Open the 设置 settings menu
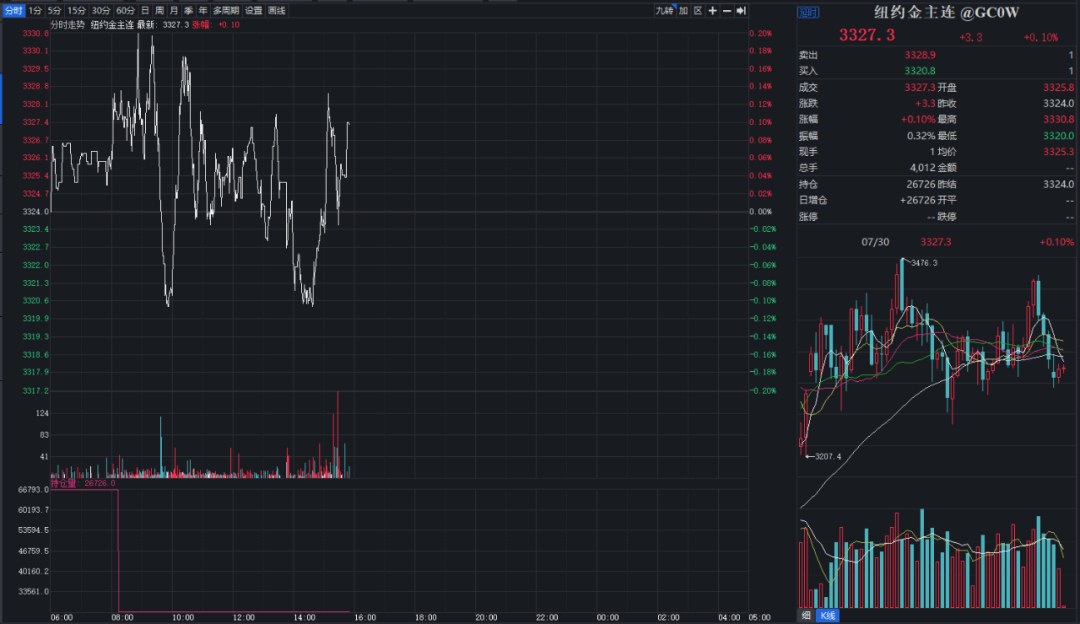The width and height of the screenshot is (1080, 624). 254,10
